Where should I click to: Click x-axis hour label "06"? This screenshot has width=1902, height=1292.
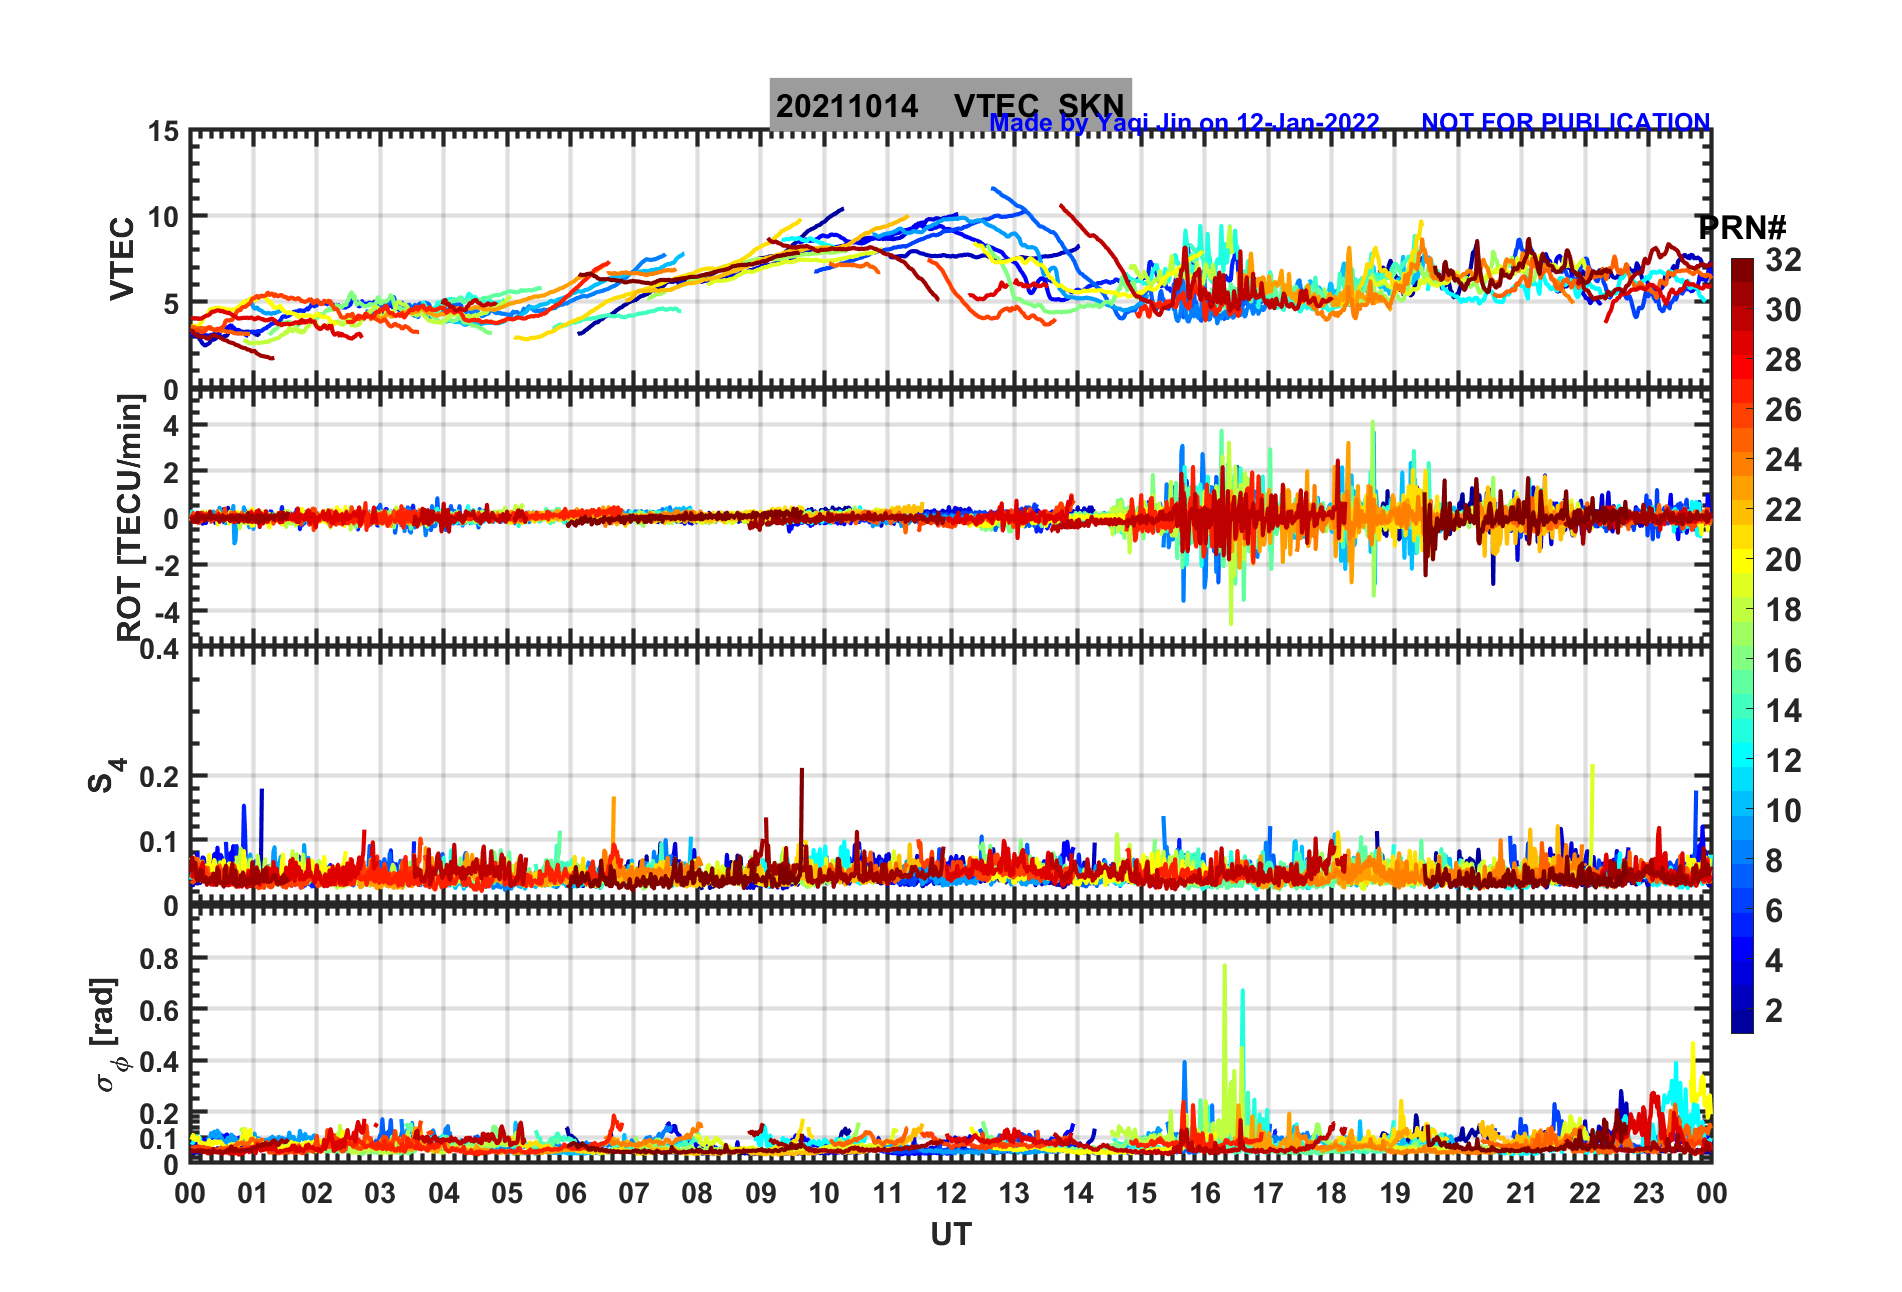click(571, 1193)
